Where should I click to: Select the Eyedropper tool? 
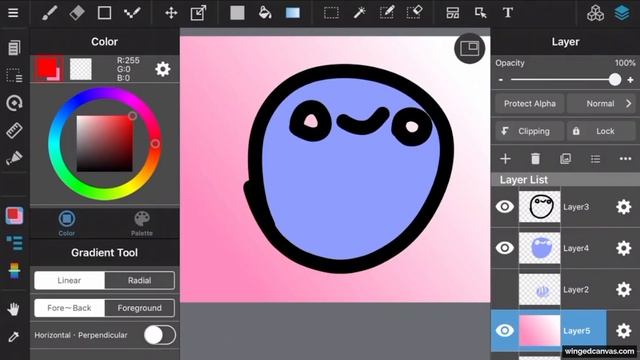14,337
